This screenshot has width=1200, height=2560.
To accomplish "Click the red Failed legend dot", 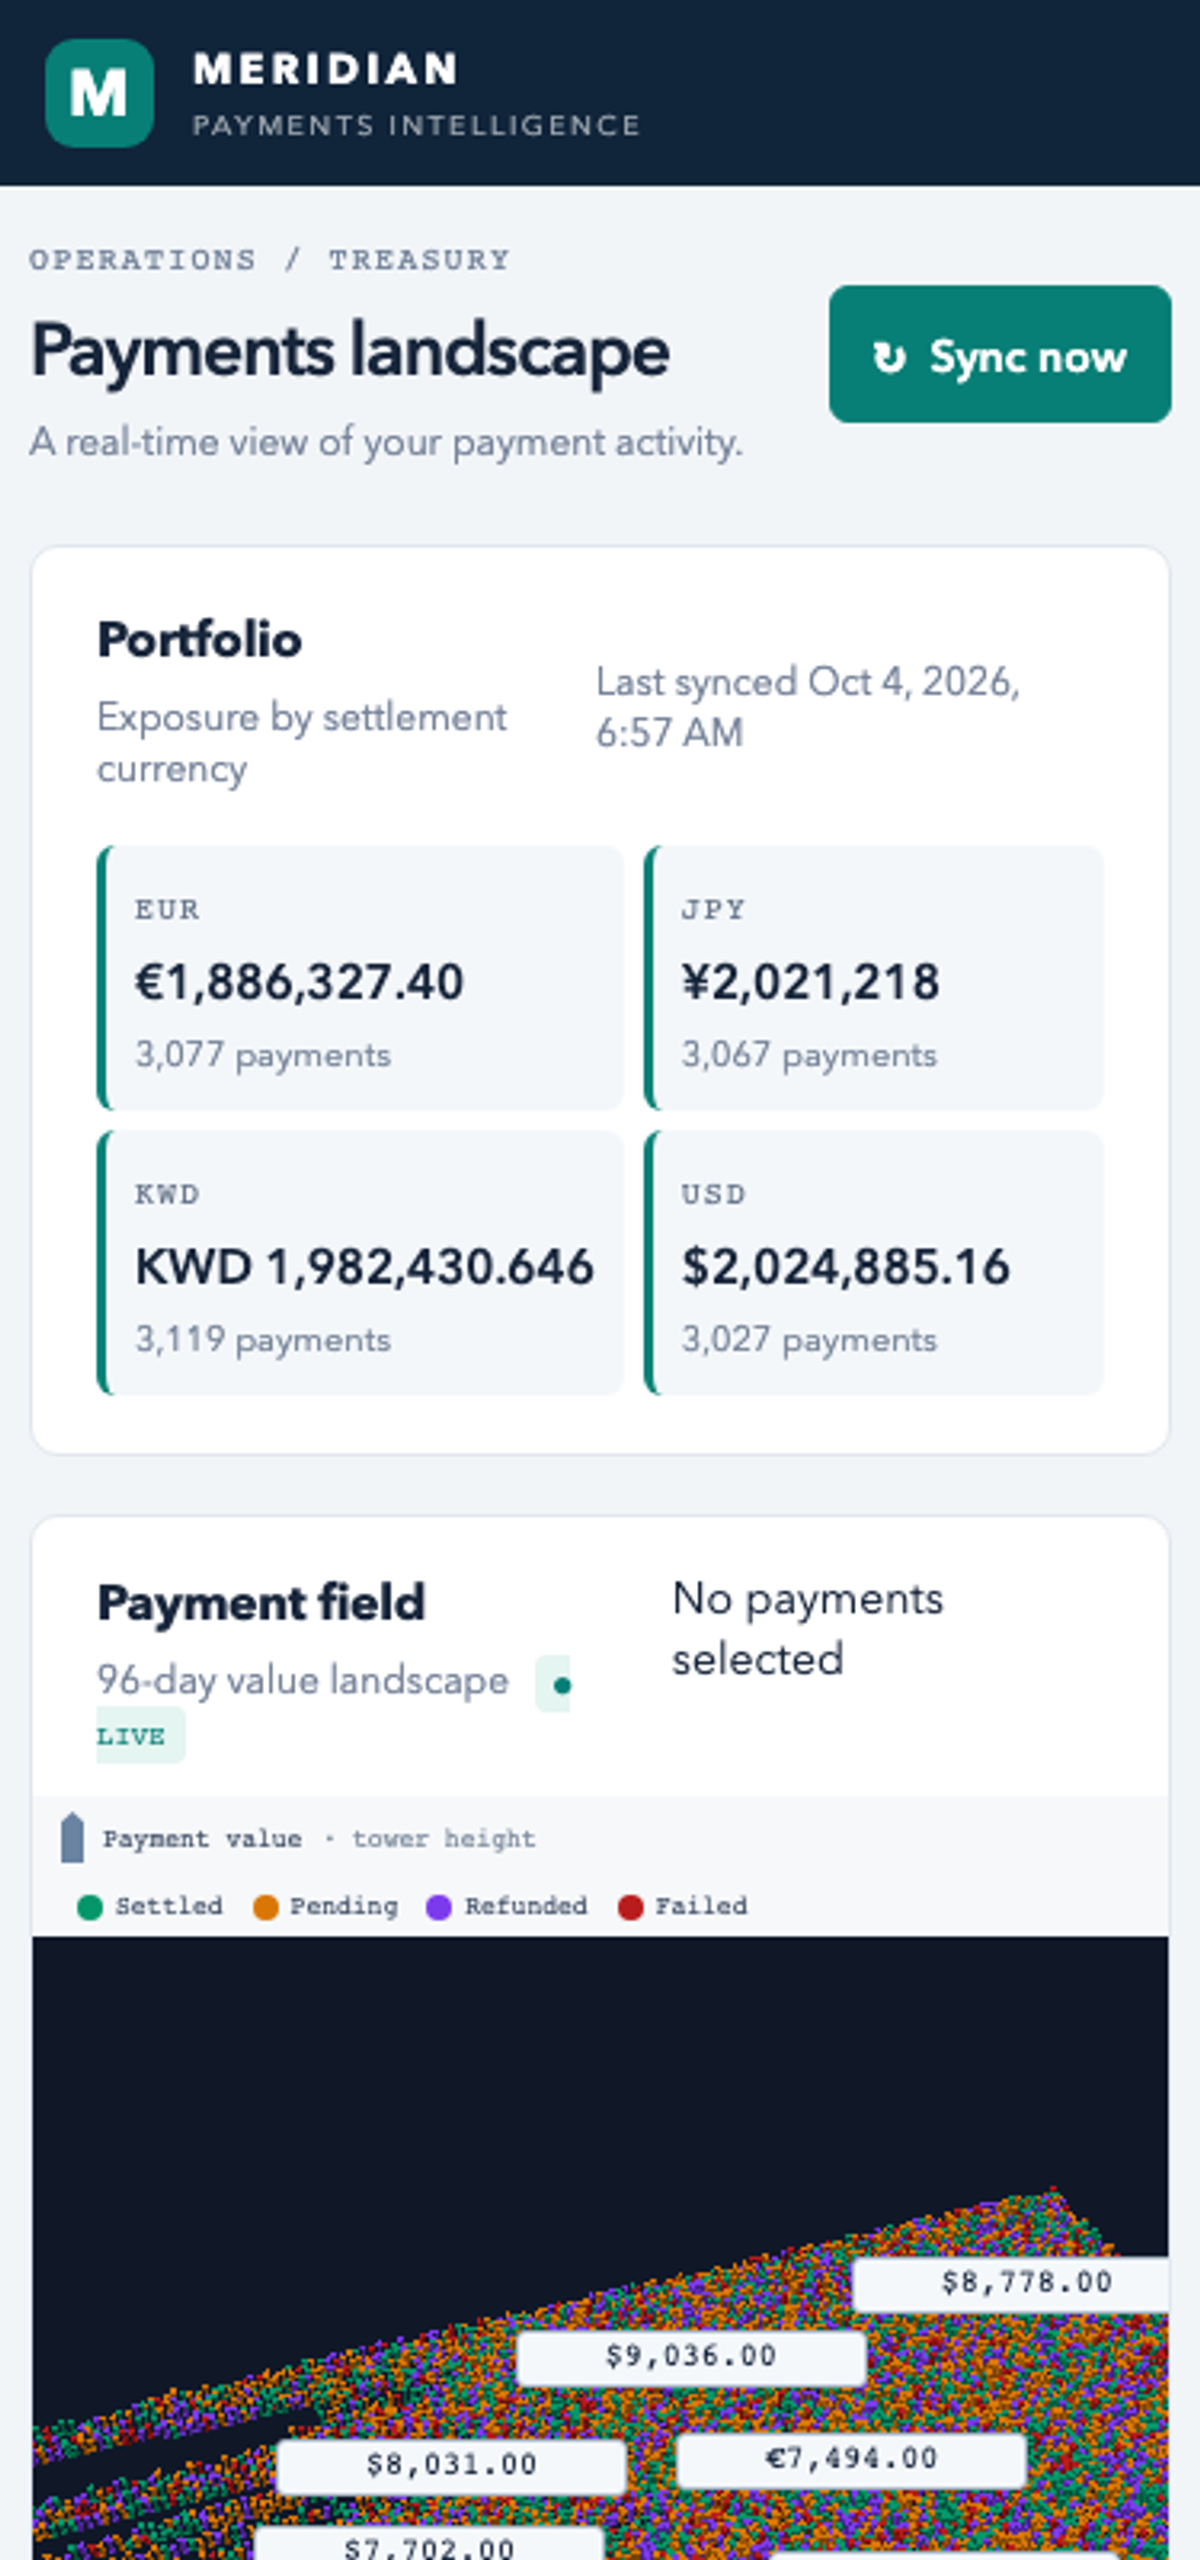I will 631,1907.
